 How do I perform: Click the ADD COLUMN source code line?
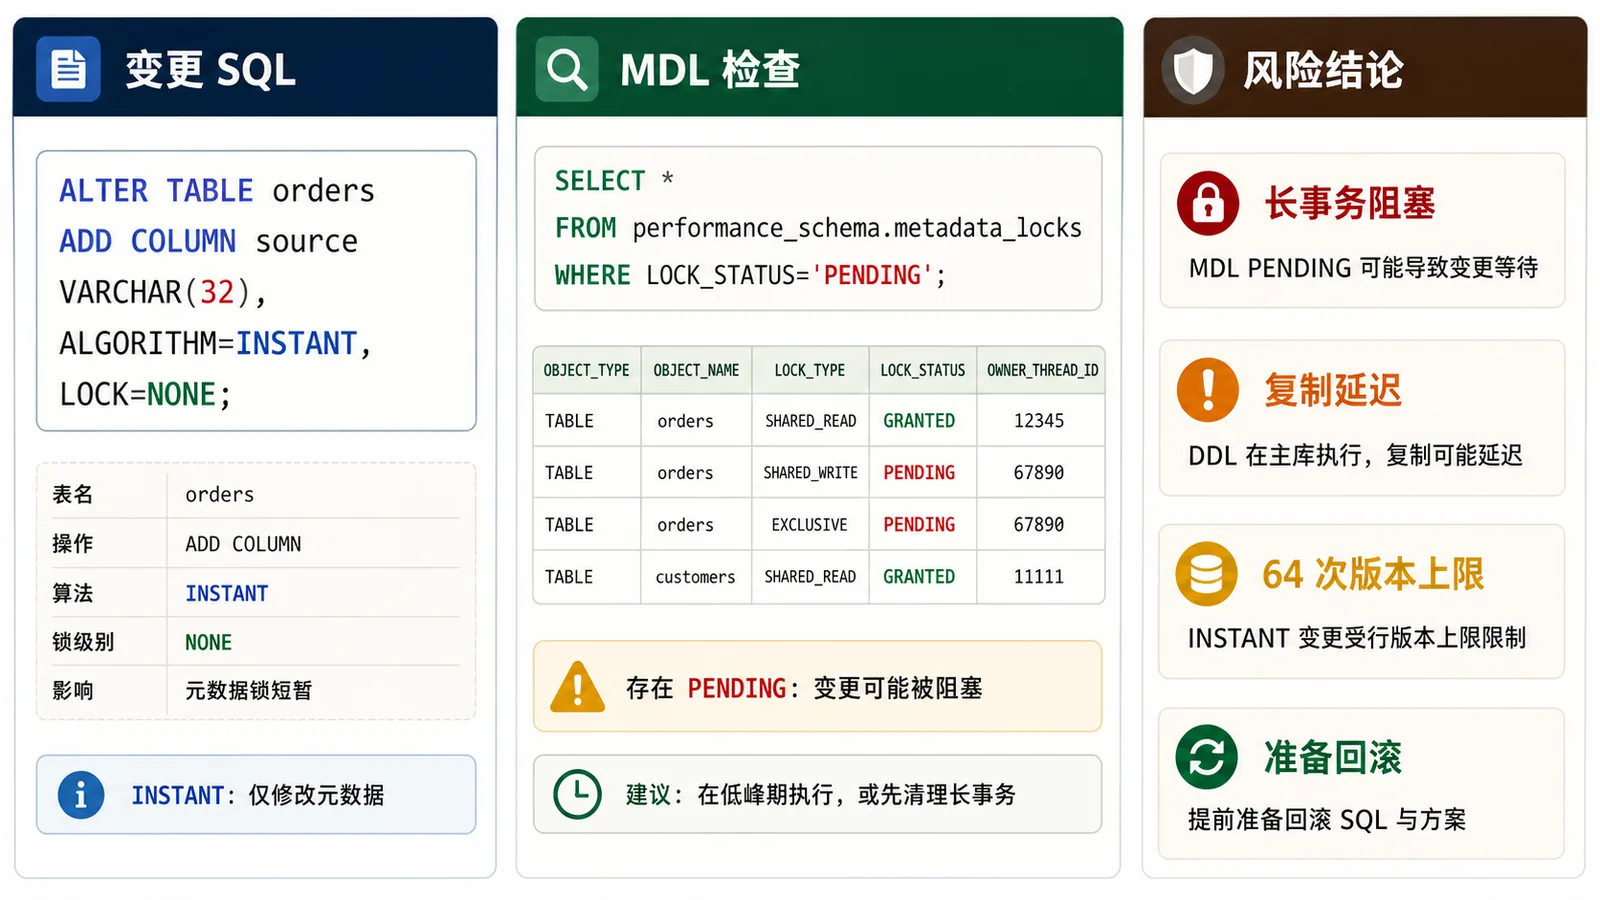(208, 241)
